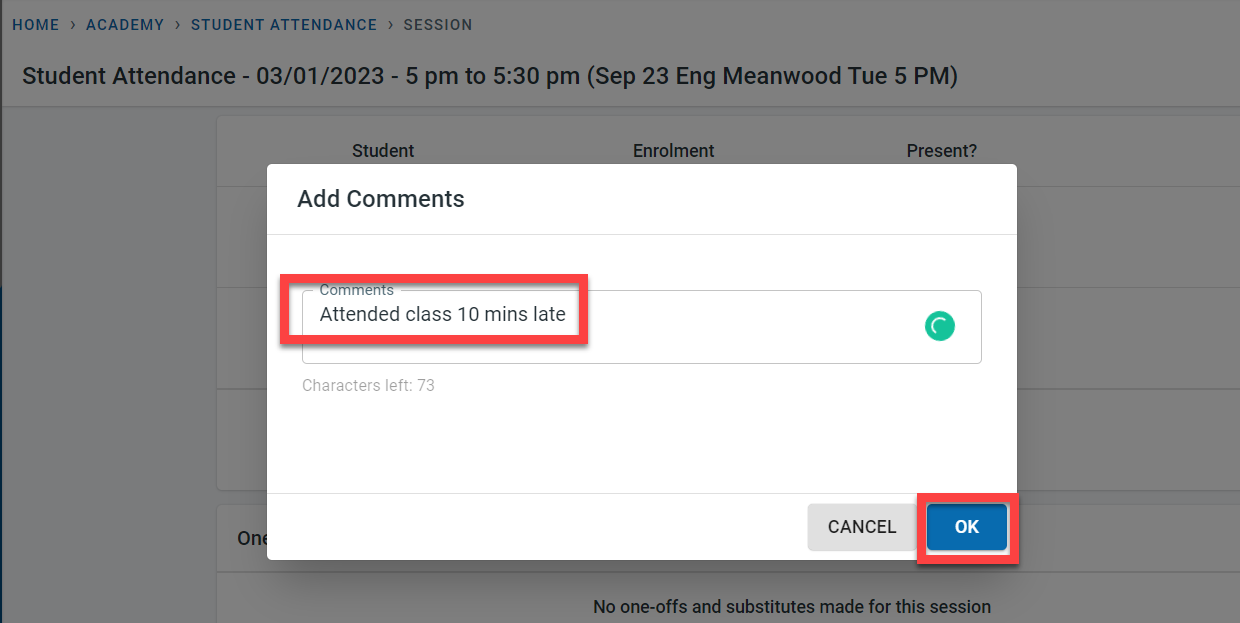Screen dimensions: 1240x623
Task: Click the chevron after ACADEMY breadcrumb
Action: (x=177, y=25)
